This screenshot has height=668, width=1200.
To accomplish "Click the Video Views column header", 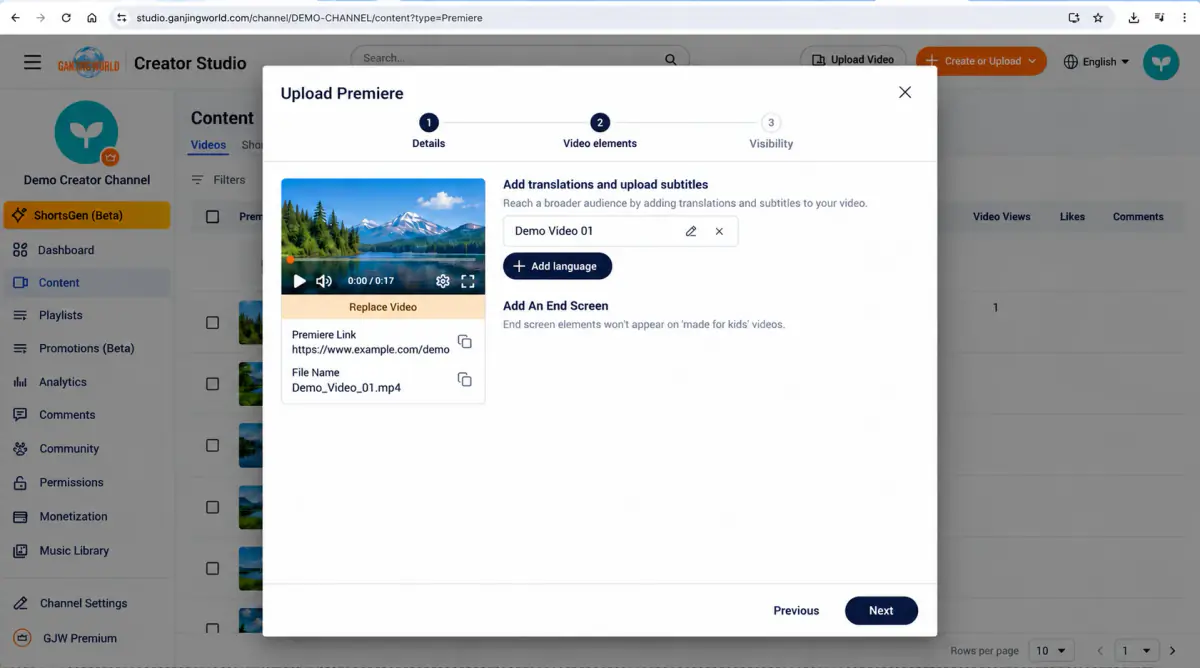I will 1001,216.
